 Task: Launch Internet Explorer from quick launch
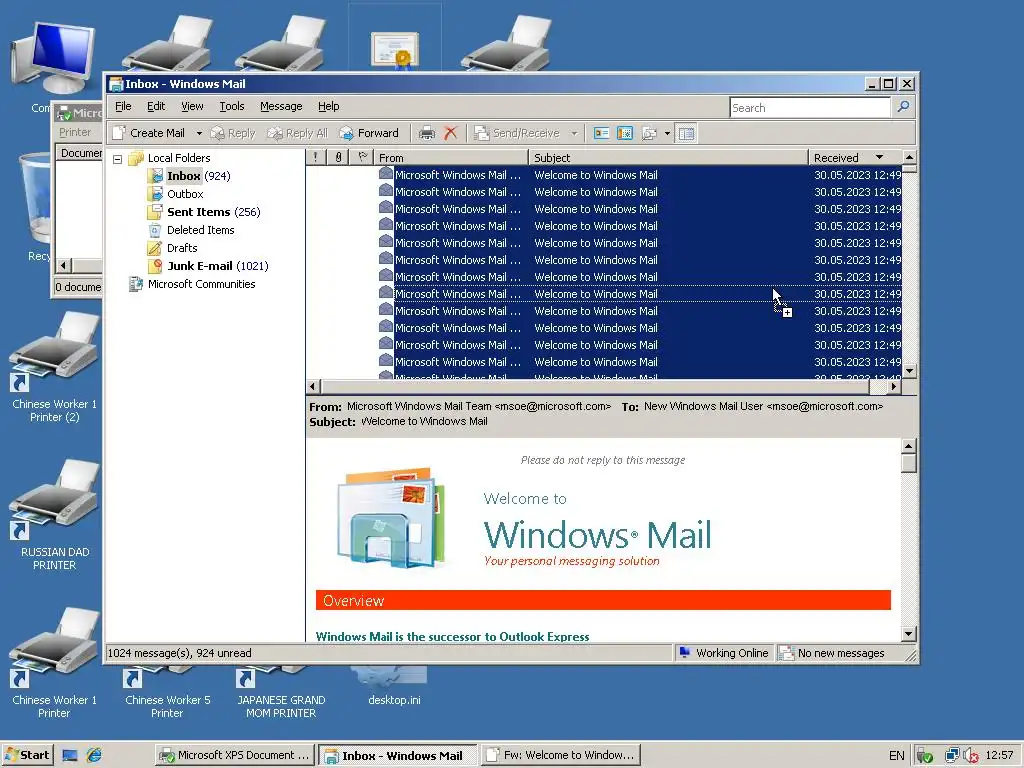coord(95,756)
